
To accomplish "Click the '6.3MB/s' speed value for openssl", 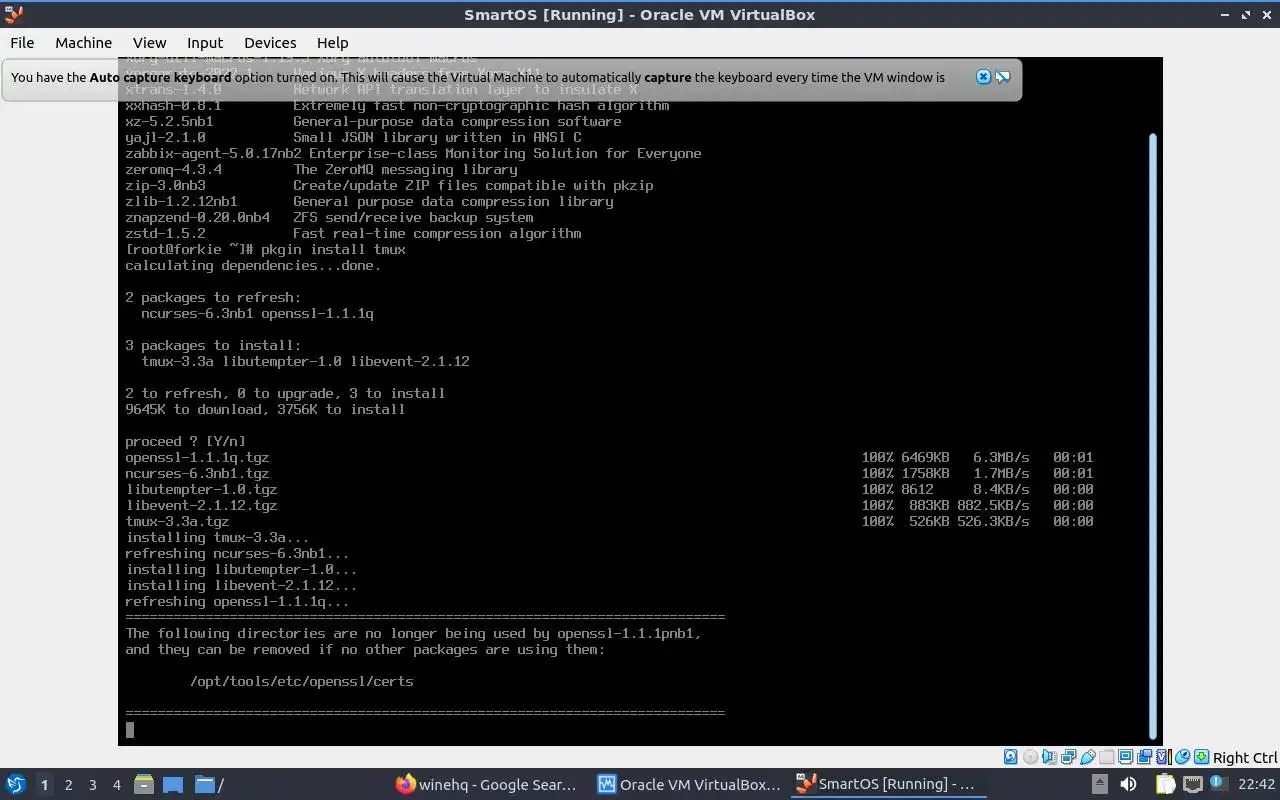I will pos(1001,457).
